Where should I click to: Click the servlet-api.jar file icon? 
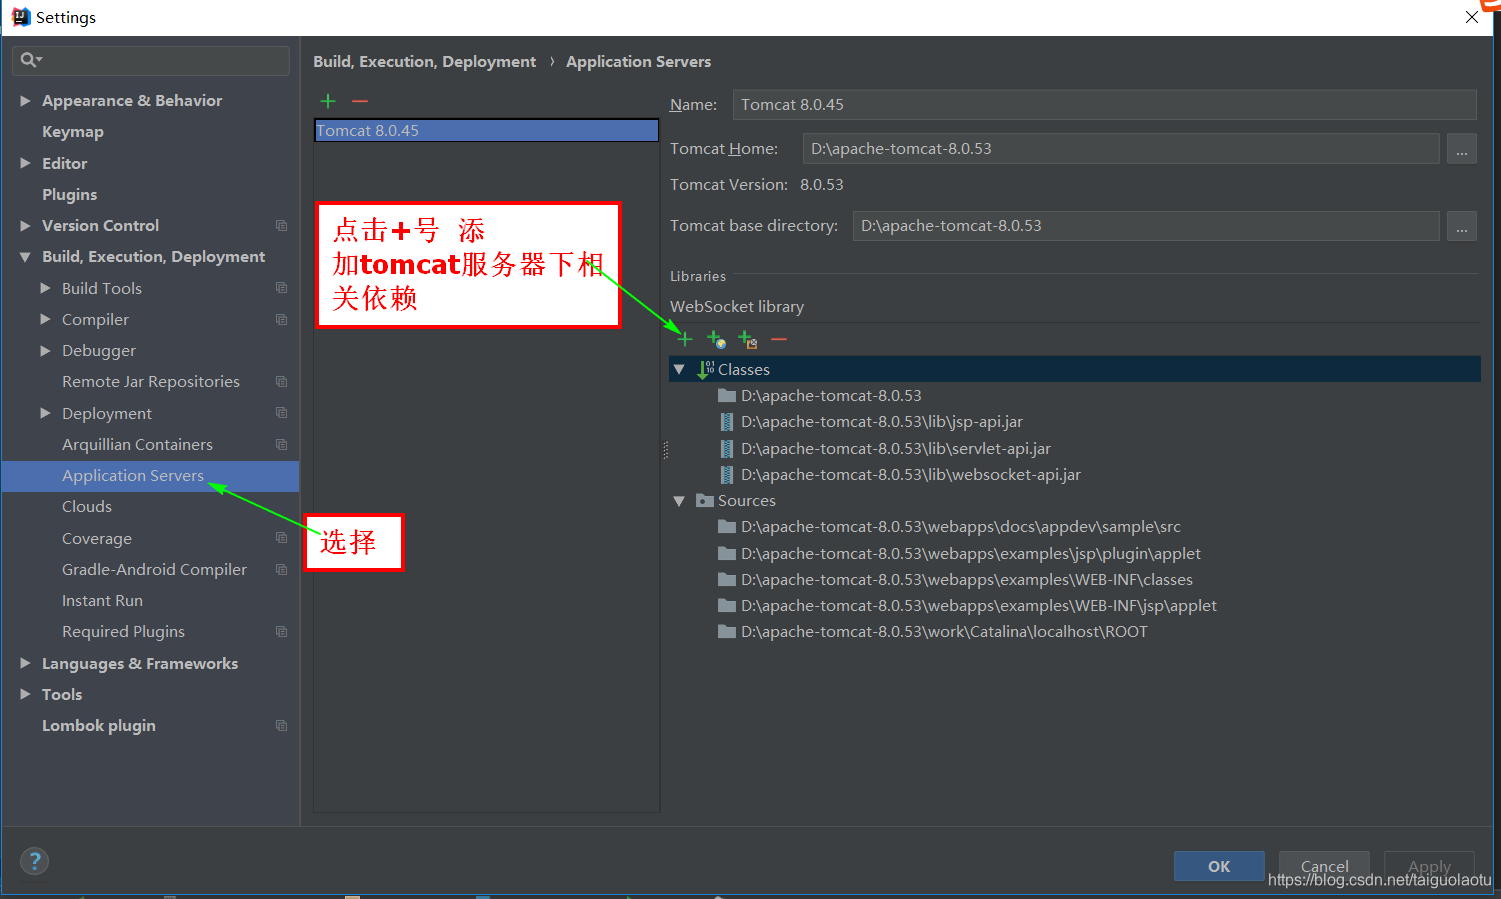click(x=727, y=449)
